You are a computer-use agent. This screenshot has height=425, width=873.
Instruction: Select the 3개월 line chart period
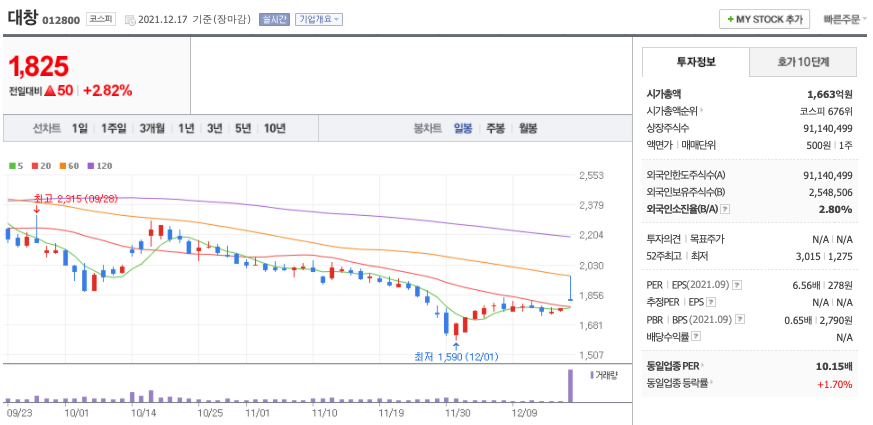click(x=152, y=128)
